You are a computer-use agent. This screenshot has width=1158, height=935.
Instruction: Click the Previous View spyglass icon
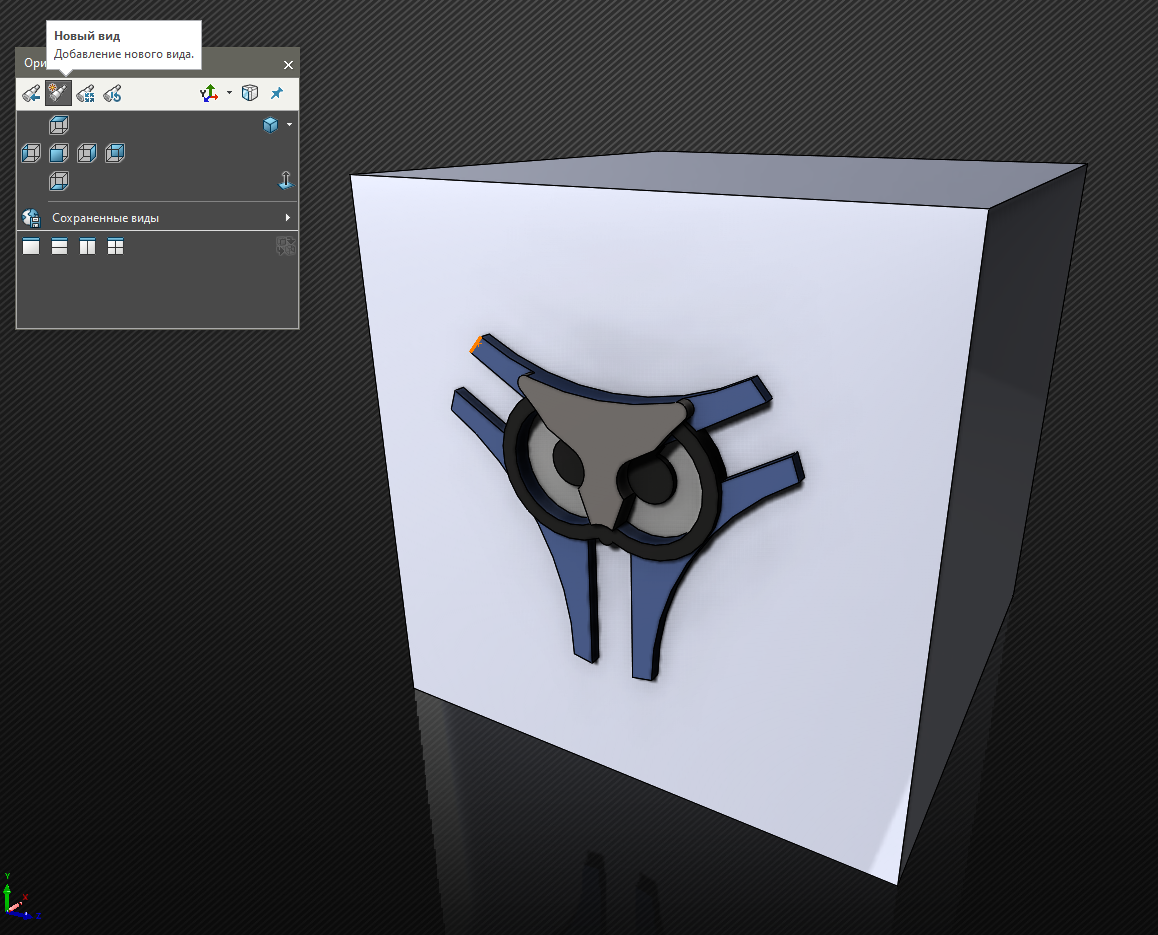[31, 94]
